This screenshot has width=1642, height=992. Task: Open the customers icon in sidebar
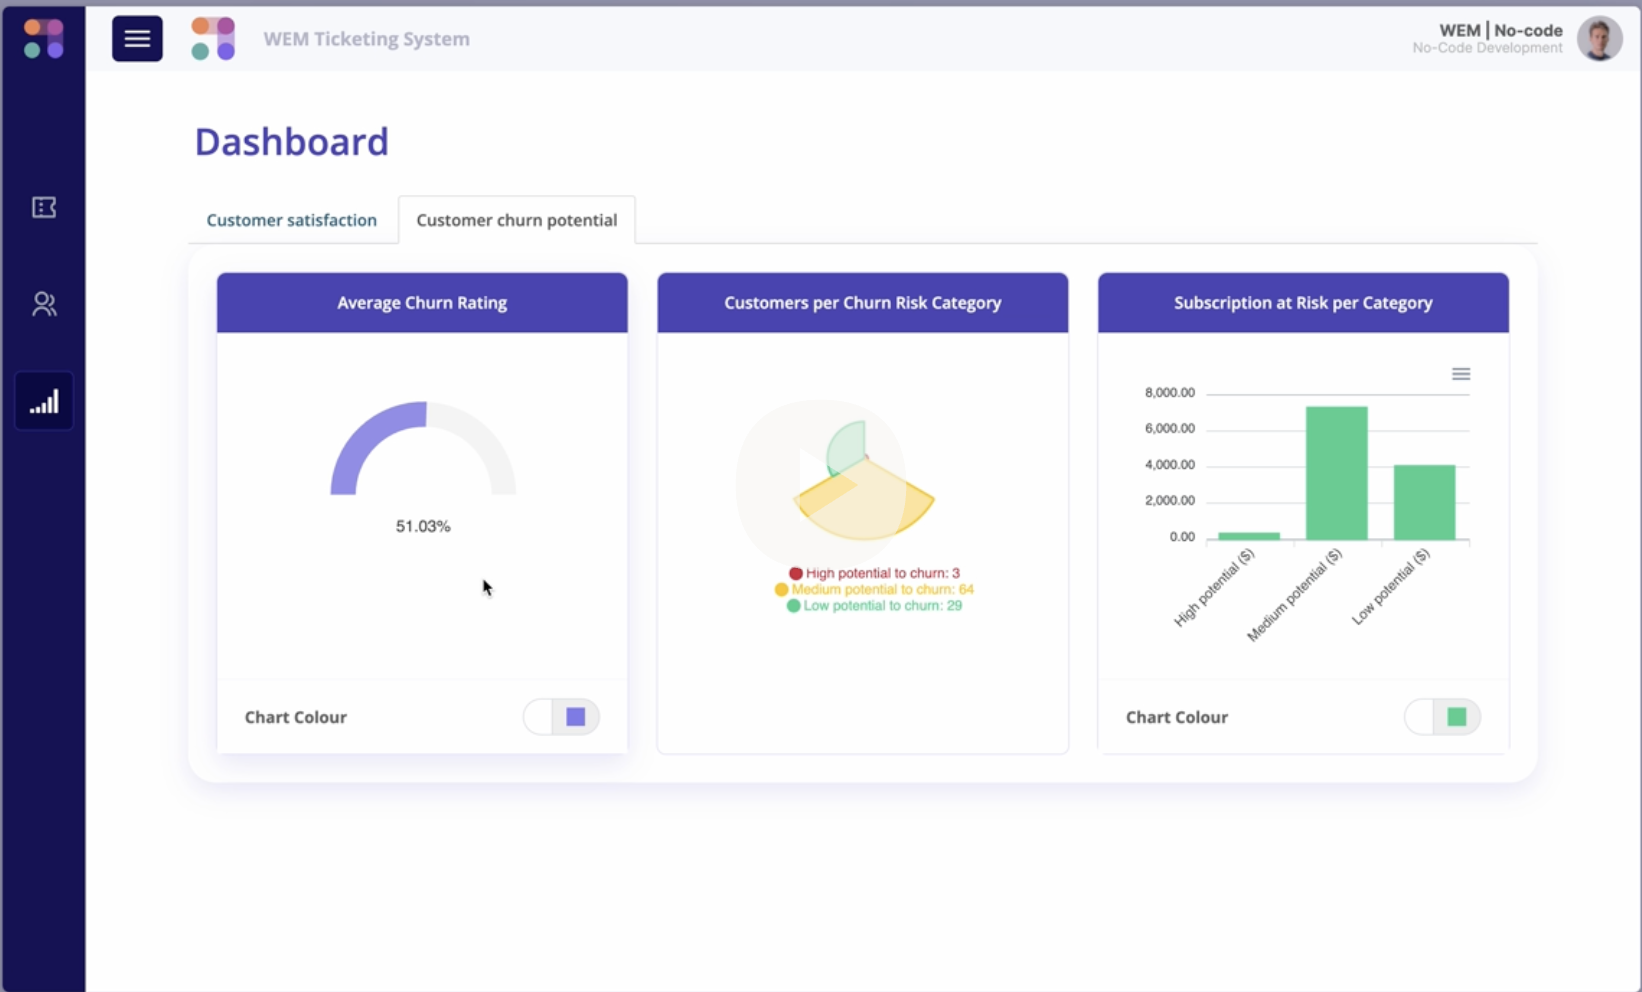(44, 304)
